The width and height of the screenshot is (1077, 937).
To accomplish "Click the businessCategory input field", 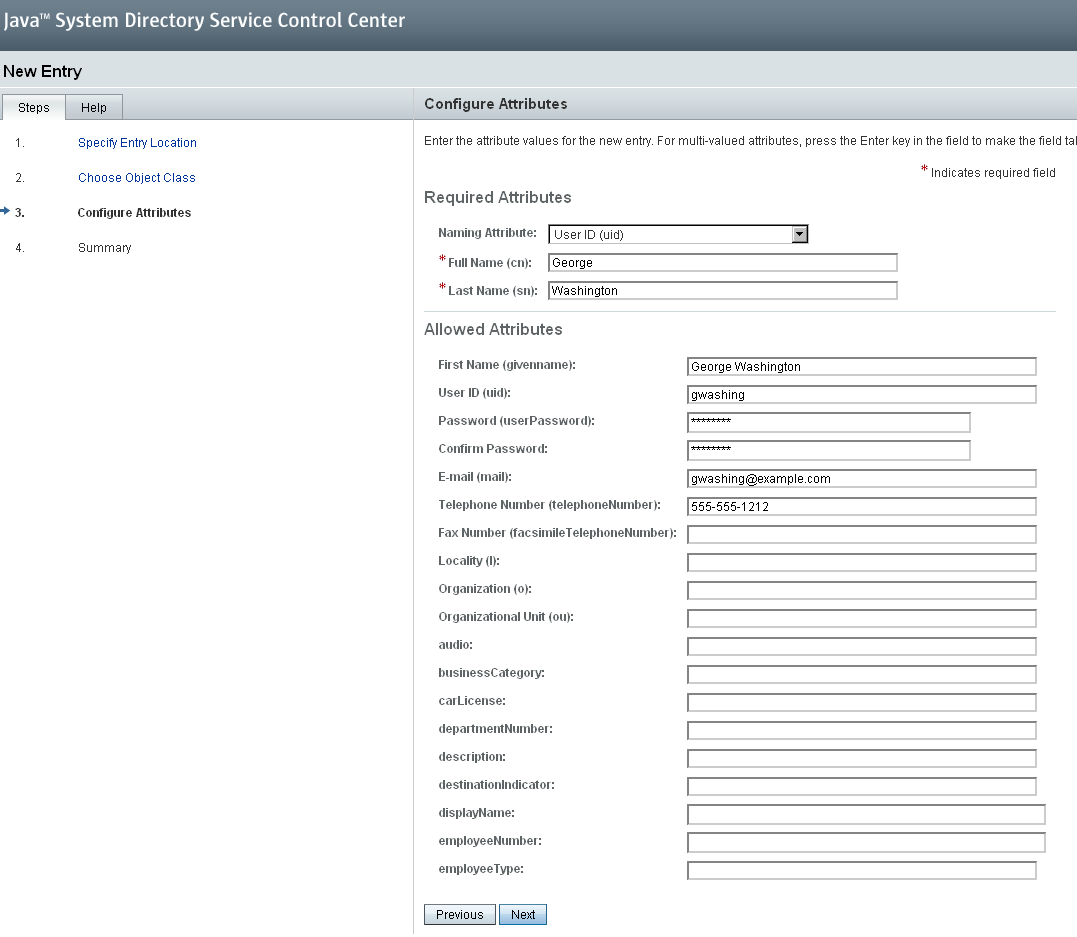I will (861, 675).
